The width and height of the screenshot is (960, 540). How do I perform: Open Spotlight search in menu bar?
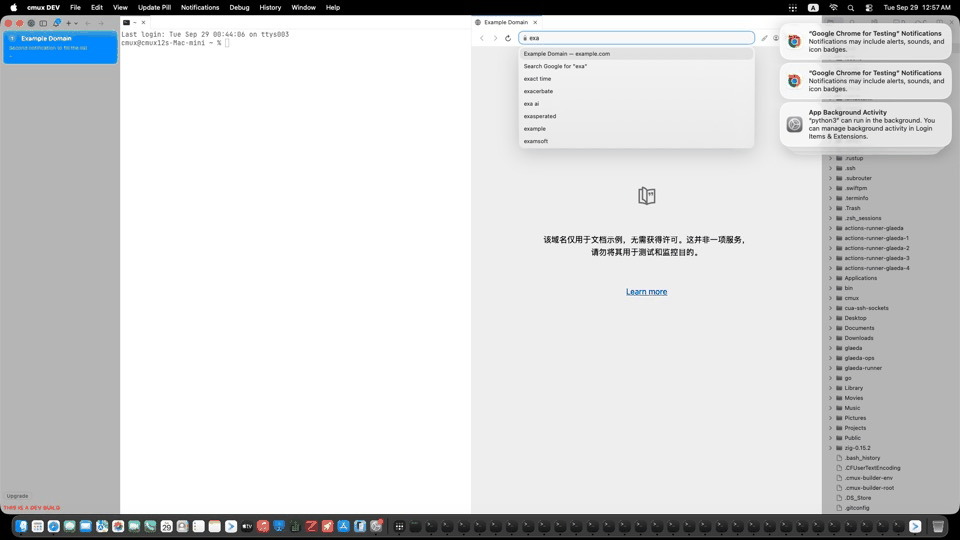click(x=850, y=8)
